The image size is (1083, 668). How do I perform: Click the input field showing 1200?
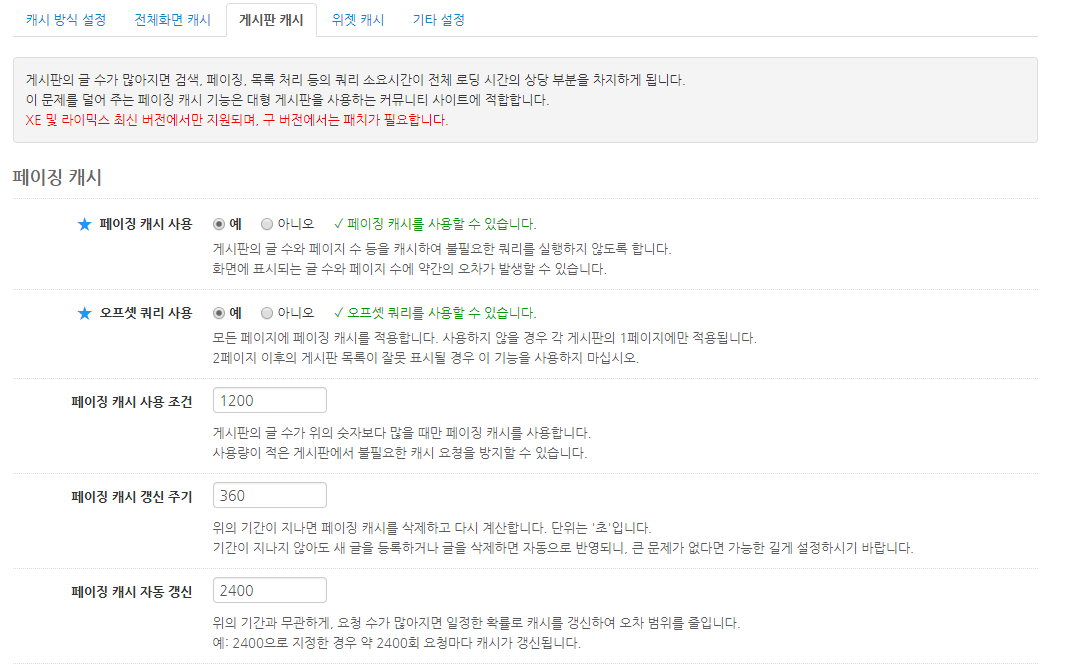[x=267, y=399]
